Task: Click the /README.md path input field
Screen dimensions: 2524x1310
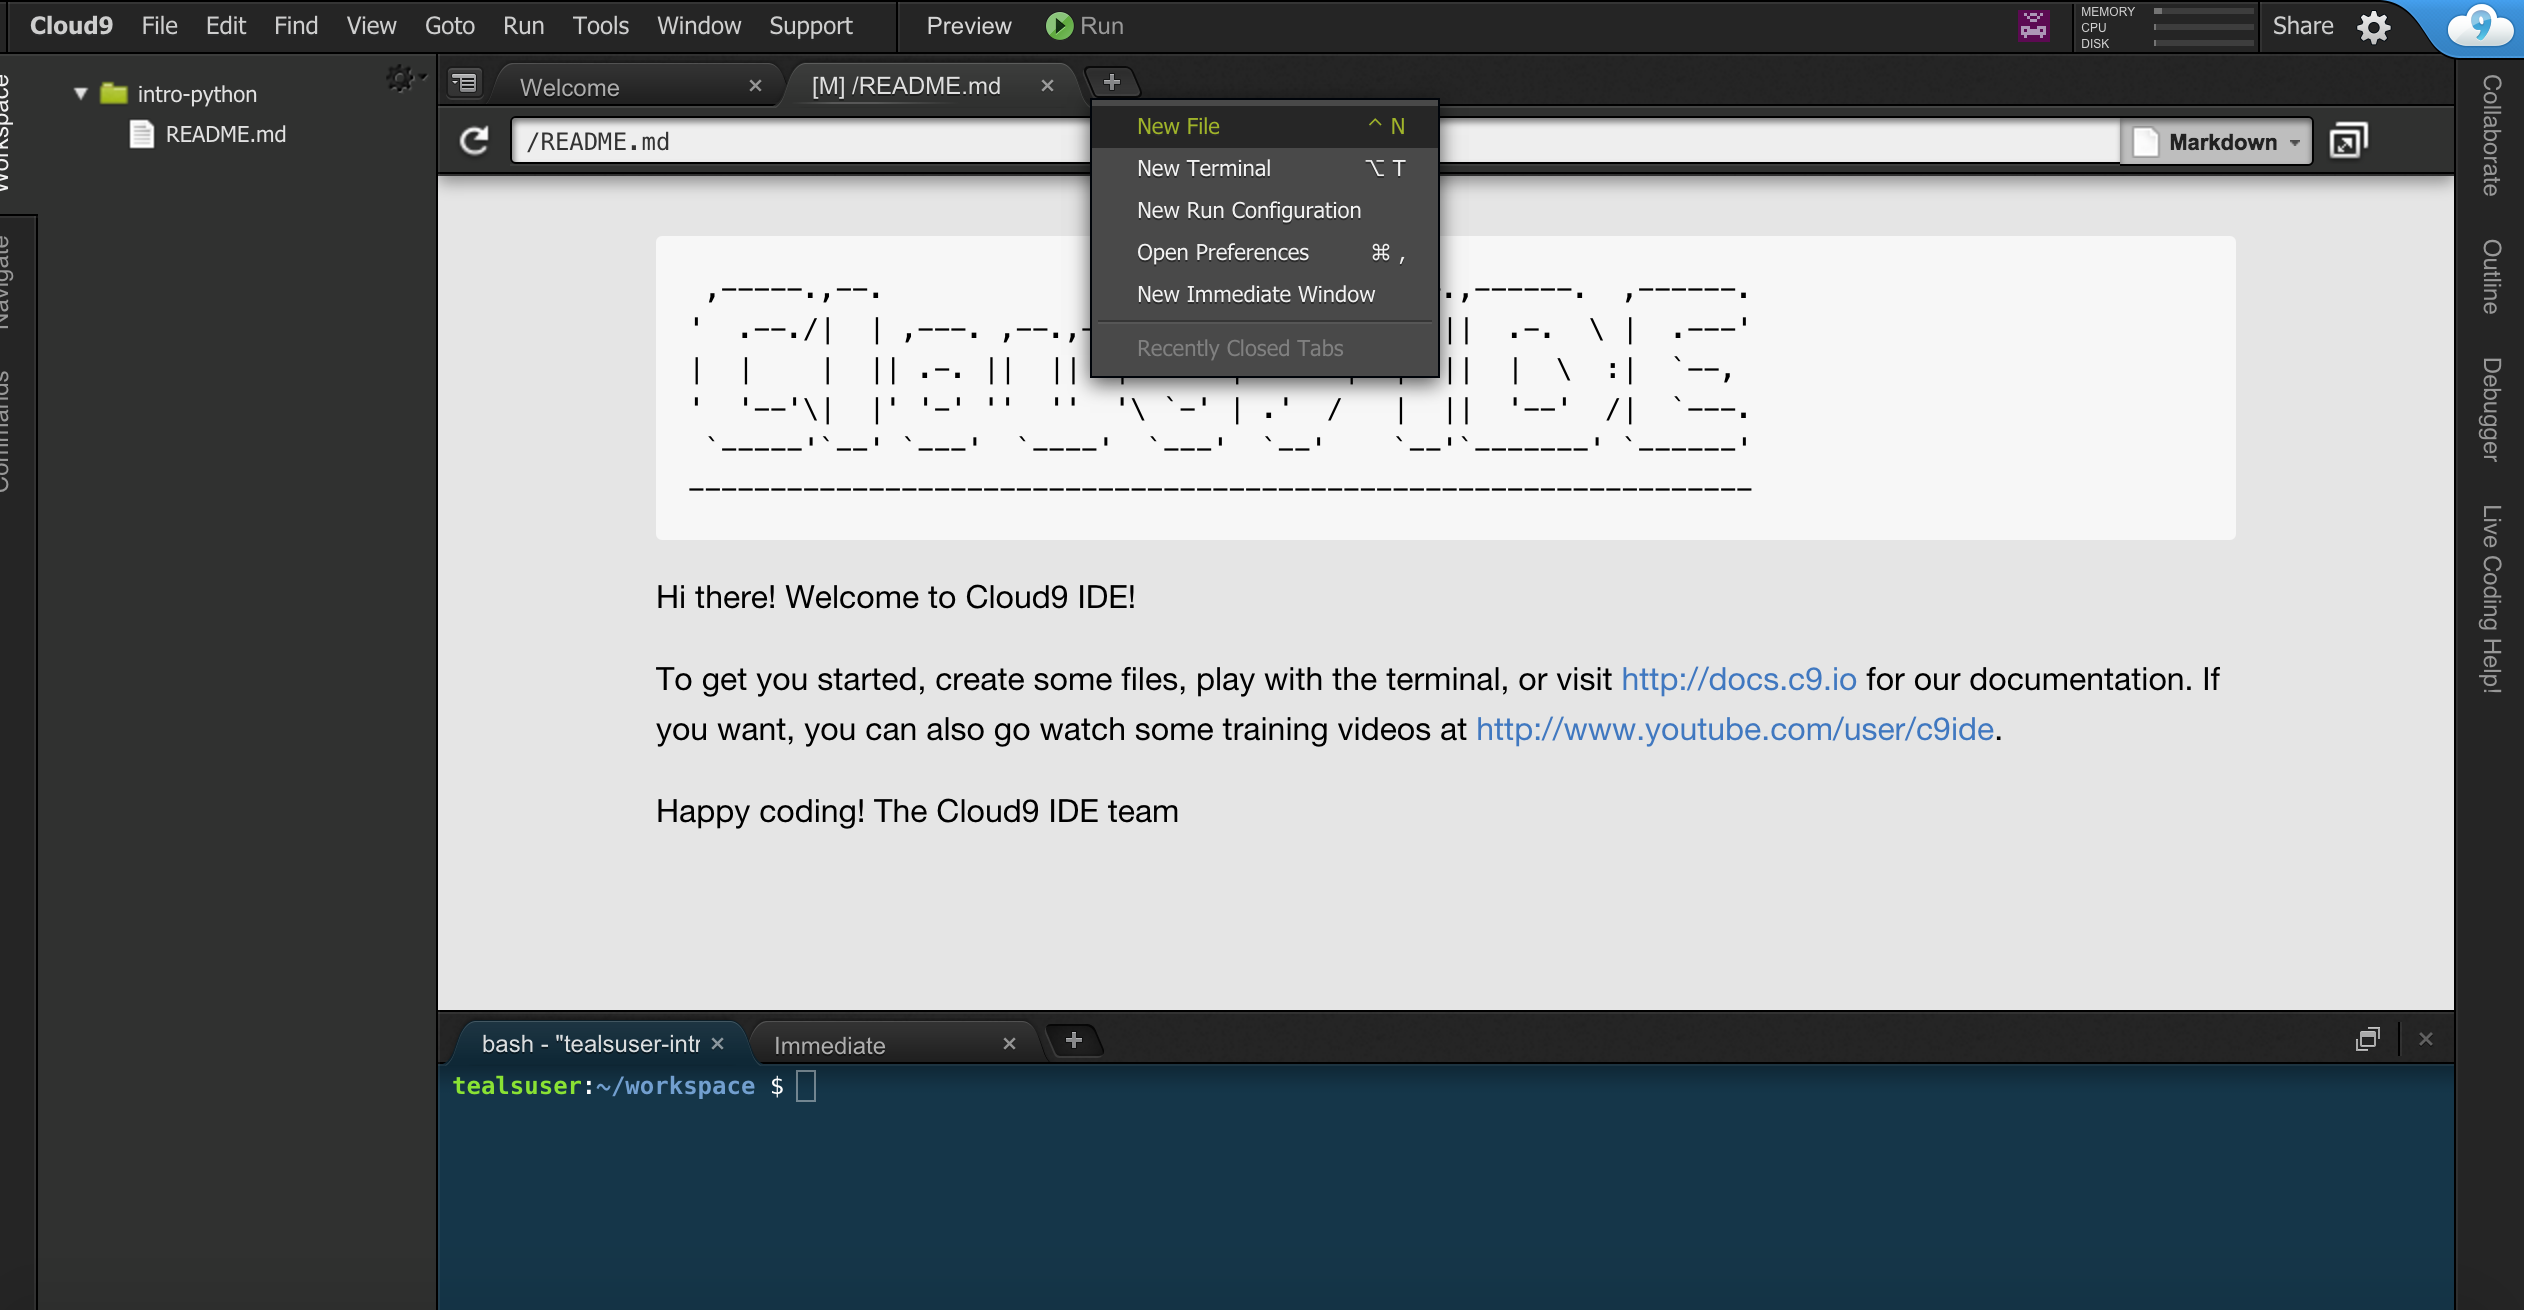Action: tap(800, 142)
